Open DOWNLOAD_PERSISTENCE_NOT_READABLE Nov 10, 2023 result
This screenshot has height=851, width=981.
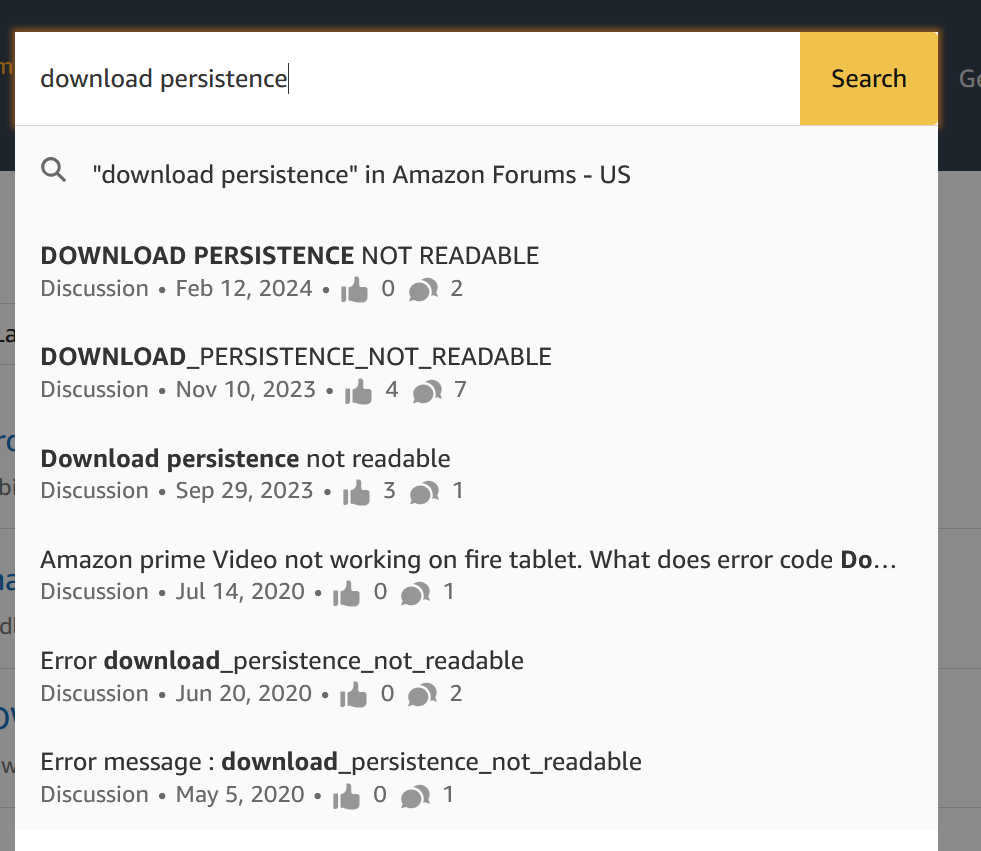pyautogui.click(x=296, y=357)
